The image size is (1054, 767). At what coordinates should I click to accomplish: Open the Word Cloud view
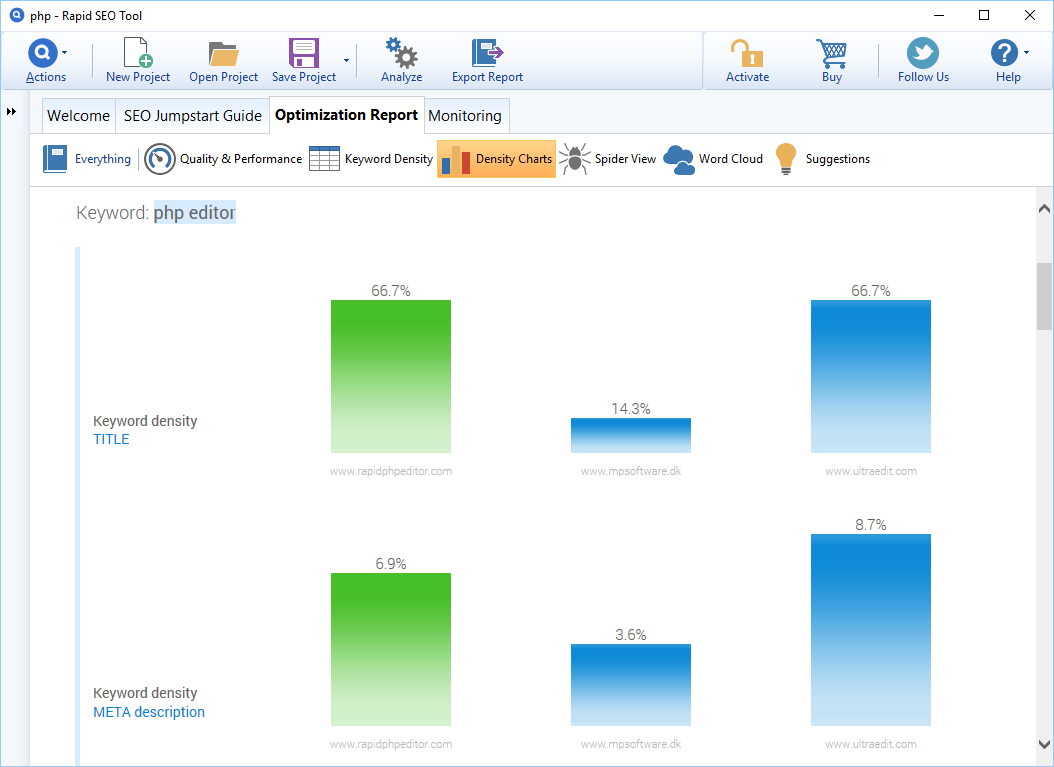pyautogui.click(x=713, y=159)
